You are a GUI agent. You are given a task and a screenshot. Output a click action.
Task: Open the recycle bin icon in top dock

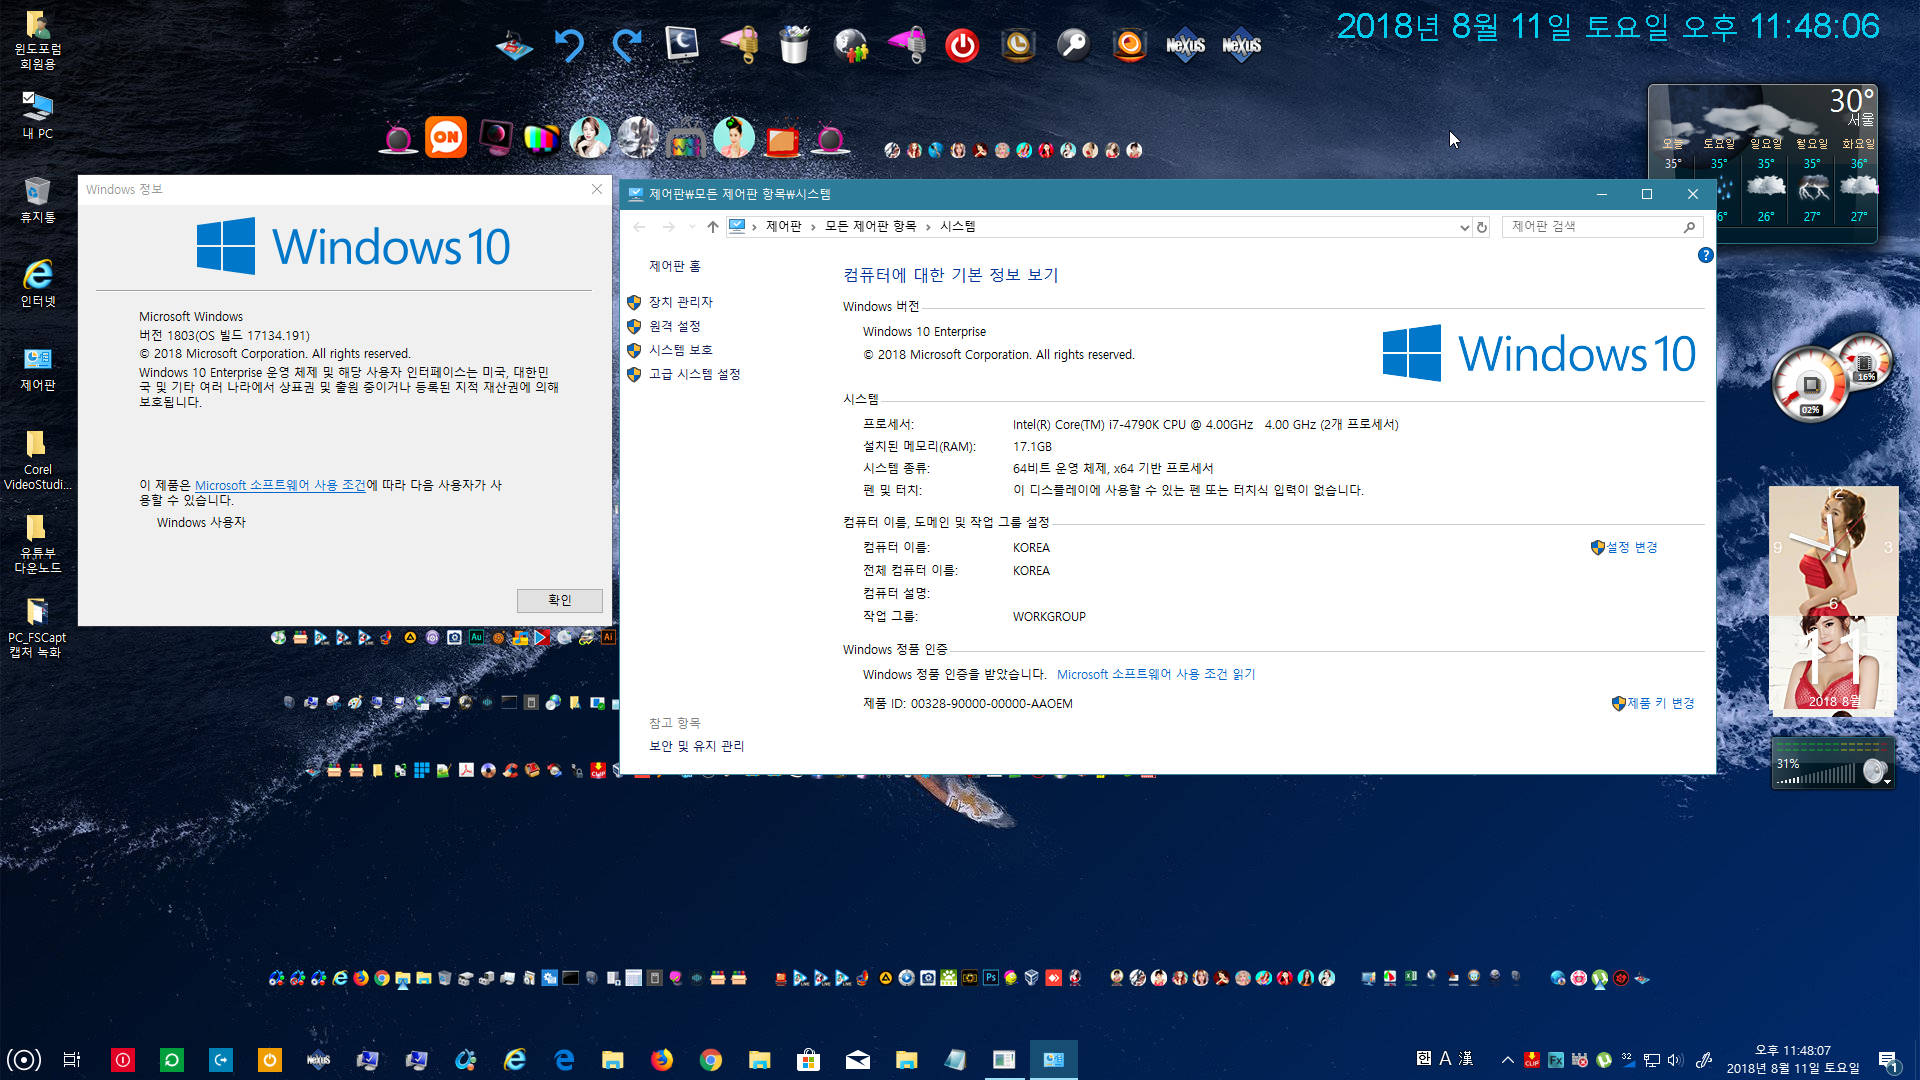click(x=794, y=45)
